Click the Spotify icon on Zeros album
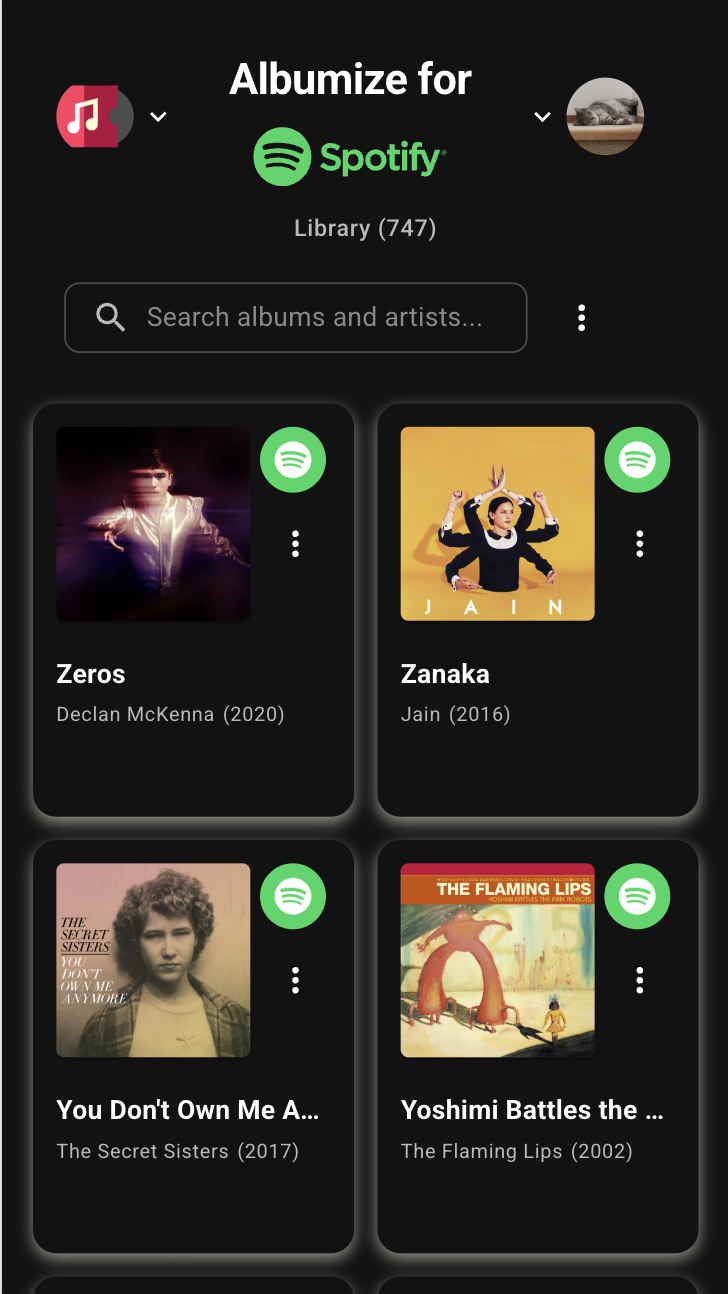 pyautogui.click(x=293, y=460)
